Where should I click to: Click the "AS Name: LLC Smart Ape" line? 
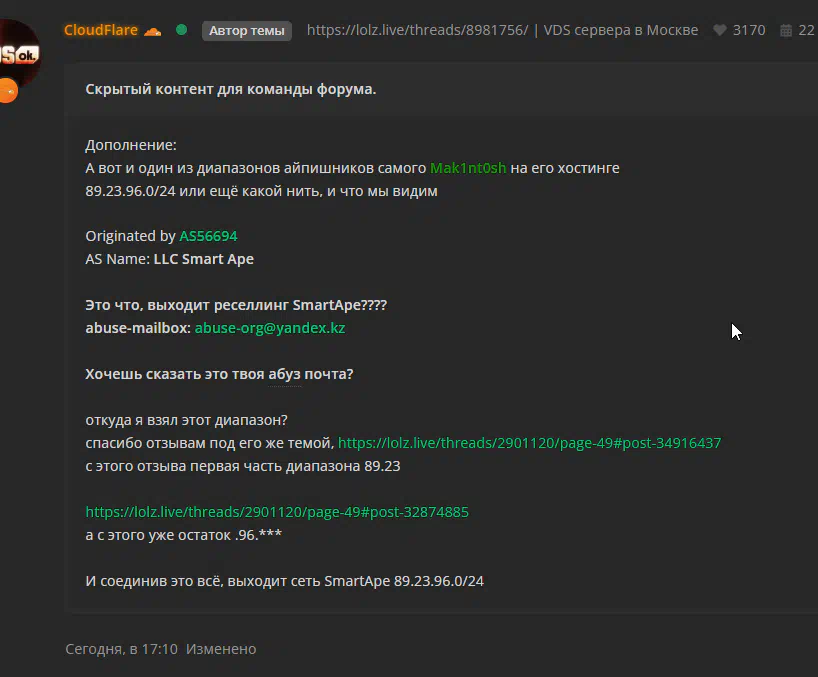pyautogui.click(x=170, y=259)
